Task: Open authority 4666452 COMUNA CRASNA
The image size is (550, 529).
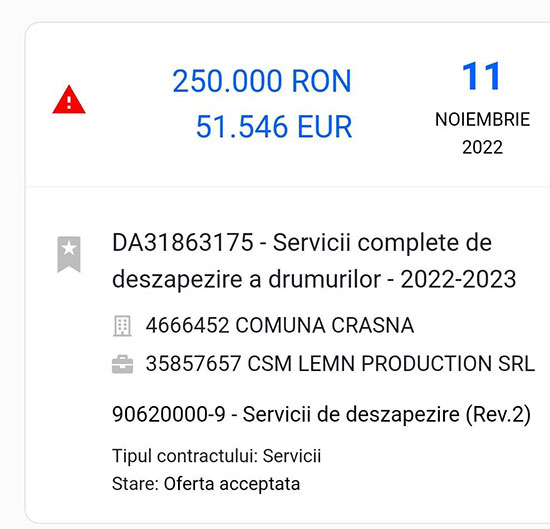Action: pos(280,325)
